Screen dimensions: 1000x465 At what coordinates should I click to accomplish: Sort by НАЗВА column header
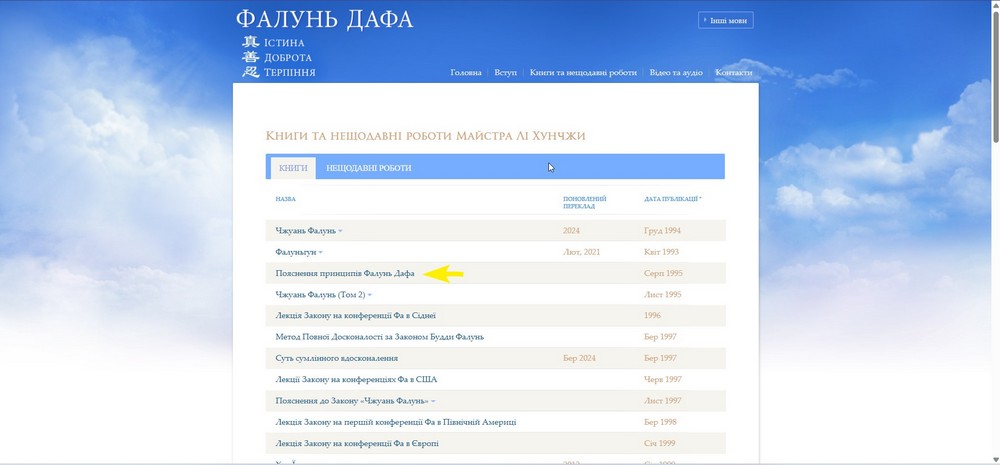(x=286, y=199)
